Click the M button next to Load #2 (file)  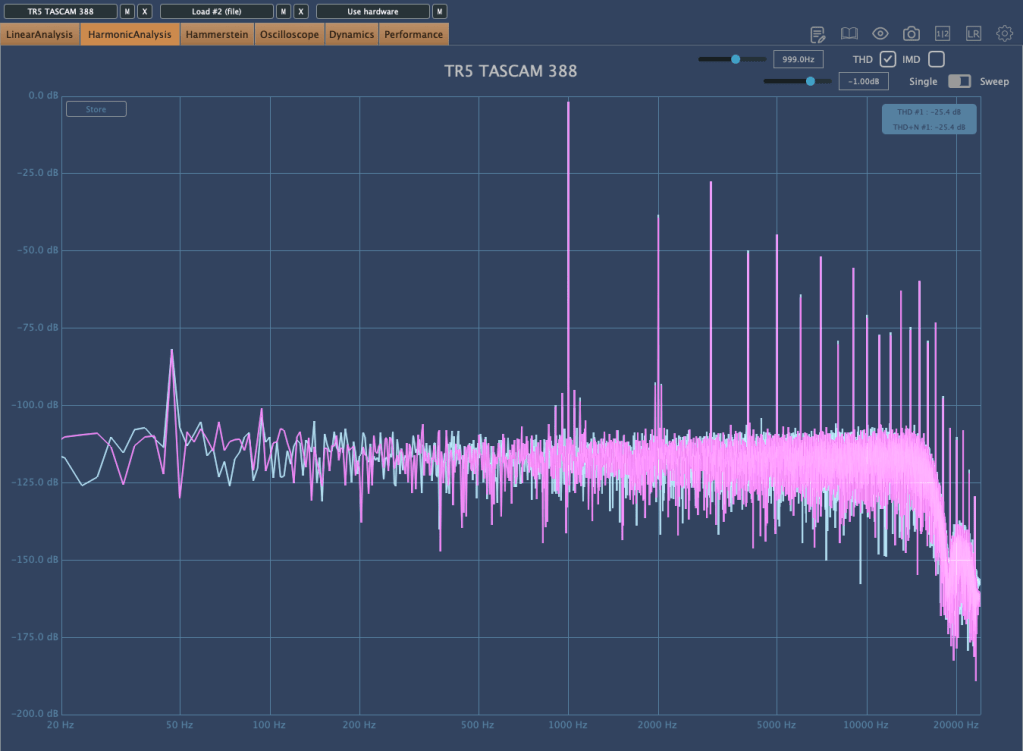point(283,11)
